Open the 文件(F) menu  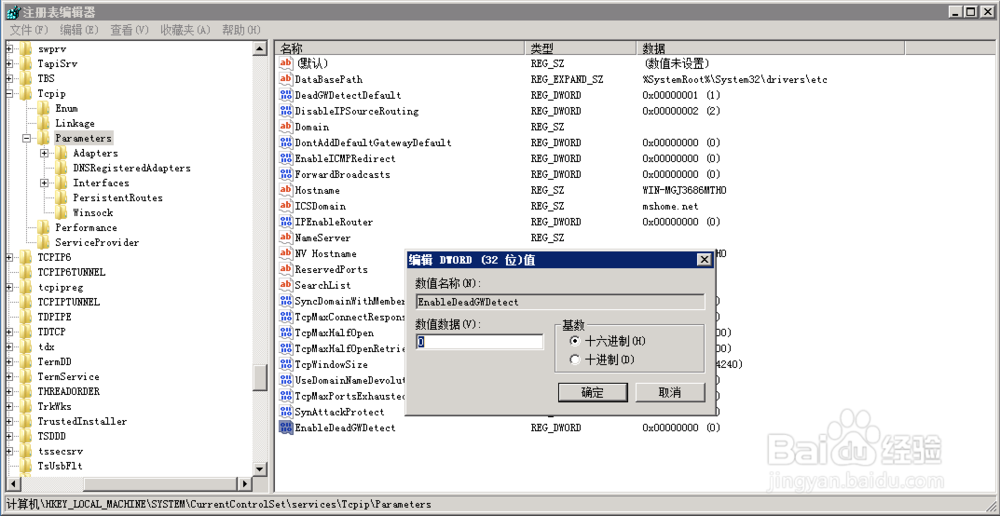tap(29, 29)
